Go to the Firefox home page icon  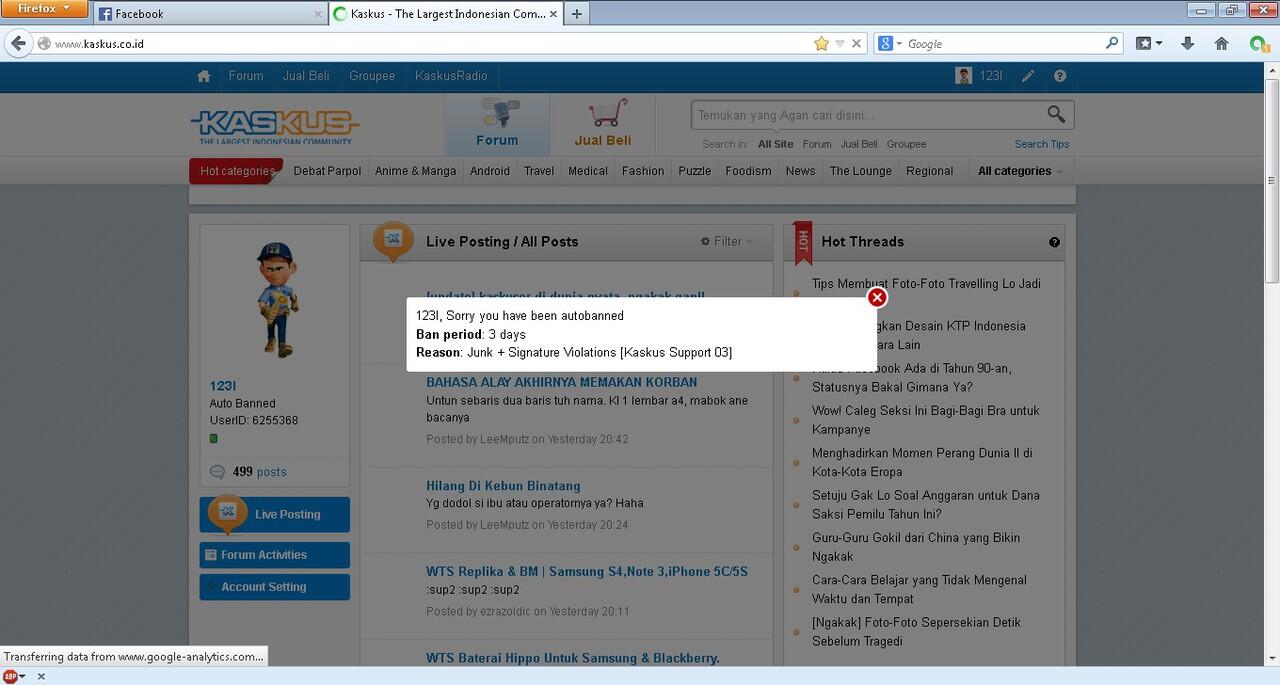(1221, 44)
